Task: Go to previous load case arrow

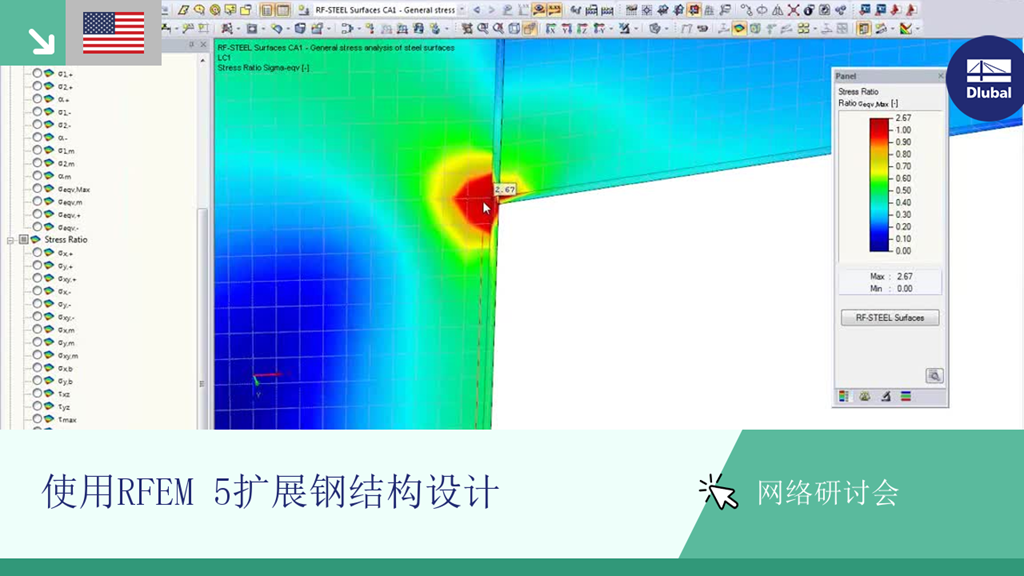Action: pos(477,10)
